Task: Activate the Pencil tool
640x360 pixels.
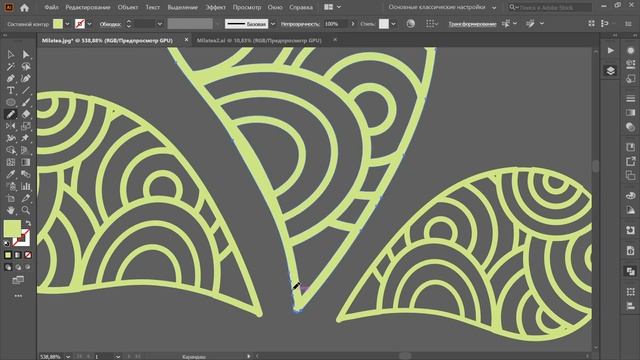Action: coord(11,114)
